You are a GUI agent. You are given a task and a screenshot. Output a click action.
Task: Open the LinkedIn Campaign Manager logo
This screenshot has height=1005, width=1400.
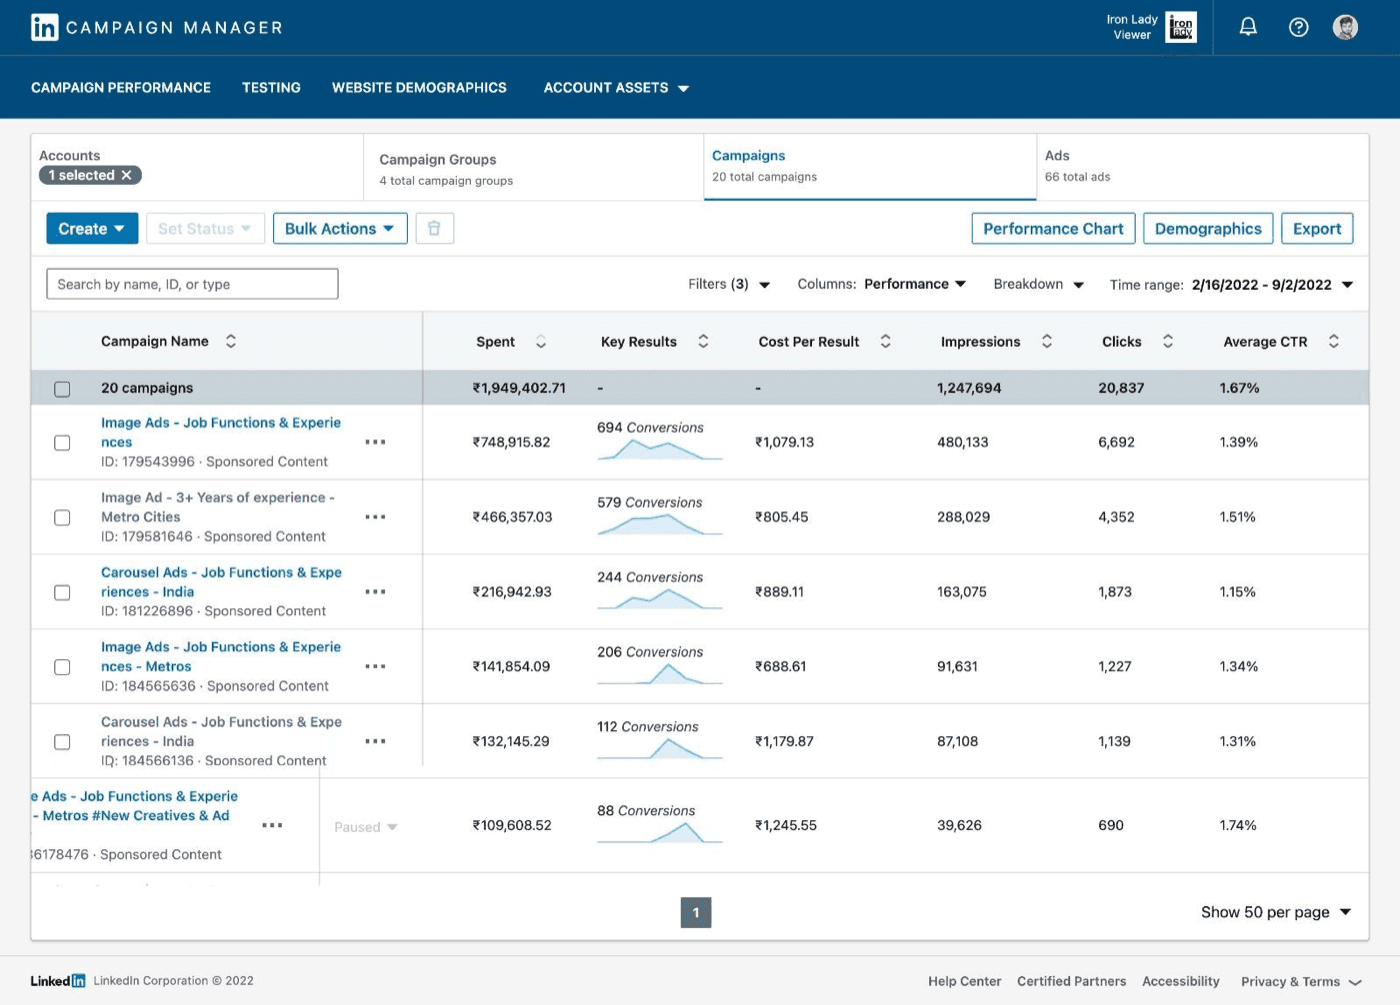point(157,27)
